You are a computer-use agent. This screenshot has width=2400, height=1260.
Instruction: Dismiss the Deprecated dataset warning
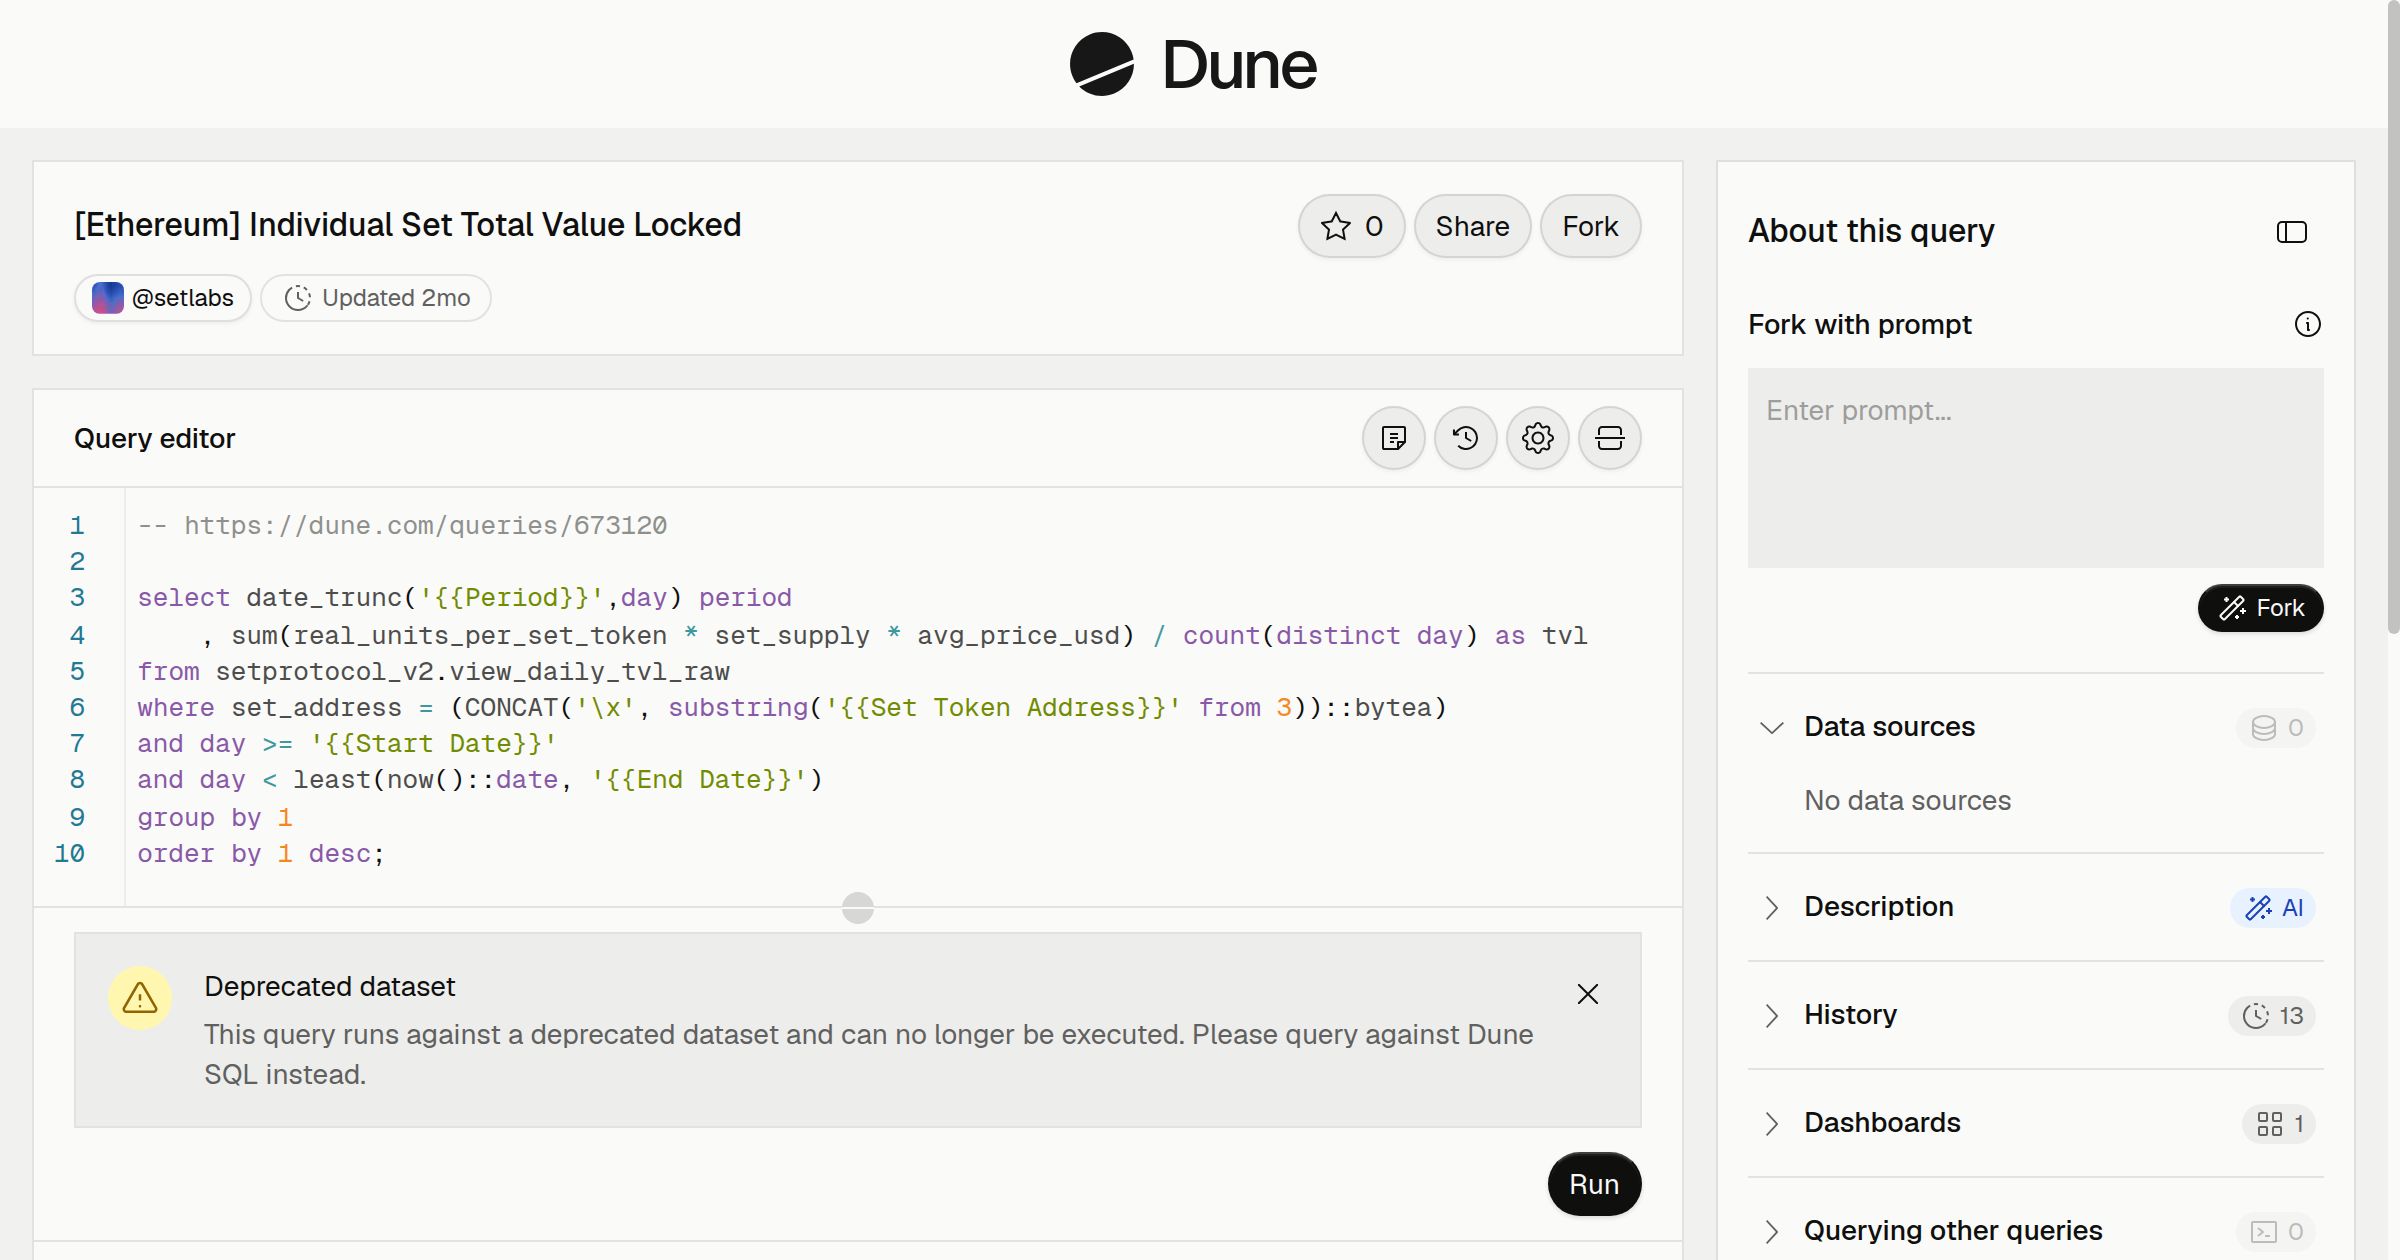click(x=1587, y=994)
